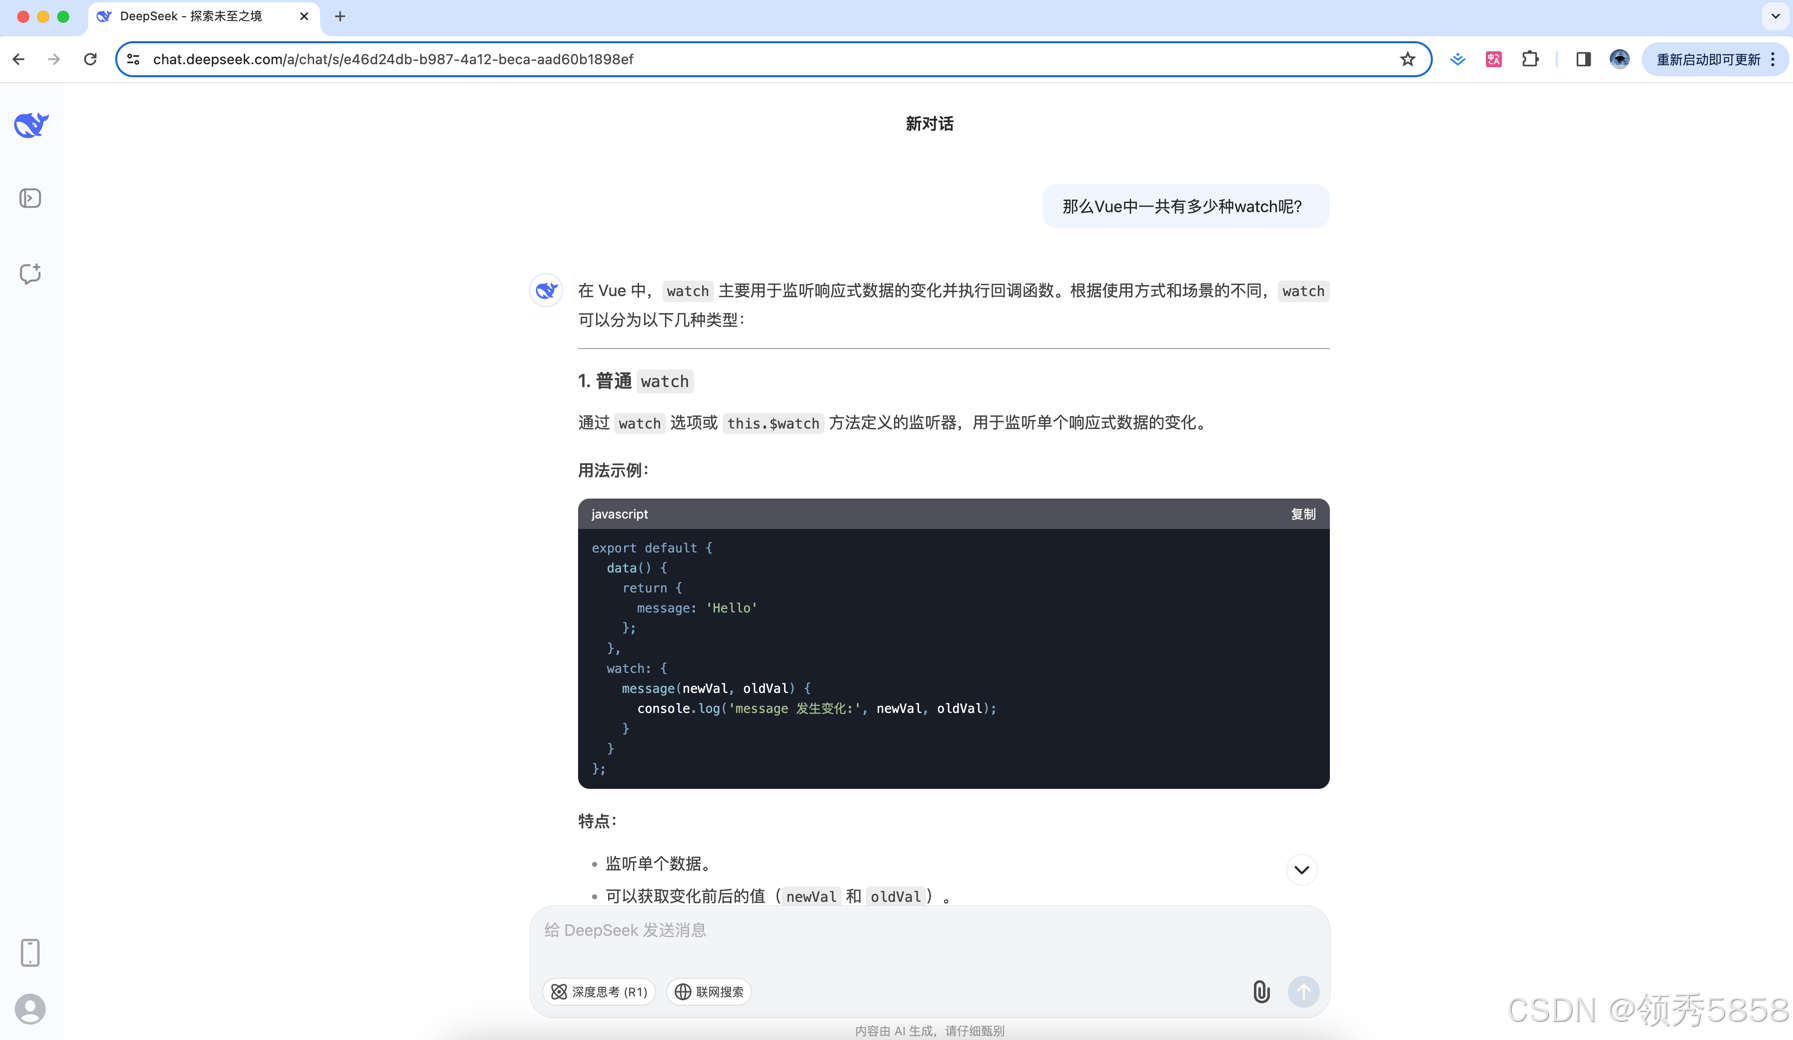This screenshot has height=1040, width=1793.
Task: Open the extensions puzzle icon
Action: [1530, 59]
